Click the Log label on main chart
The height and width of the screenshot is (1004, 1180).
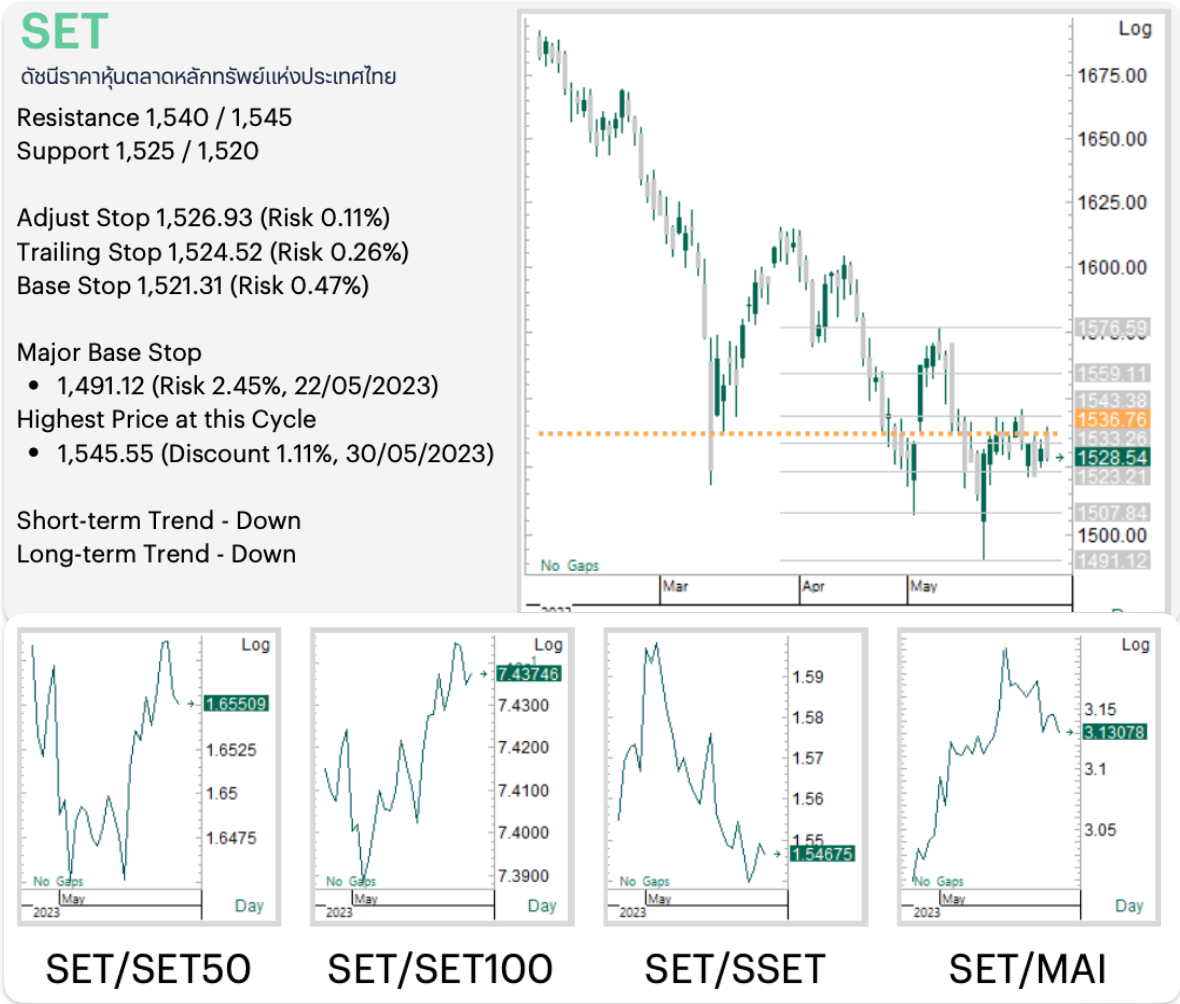(1134, 29)
